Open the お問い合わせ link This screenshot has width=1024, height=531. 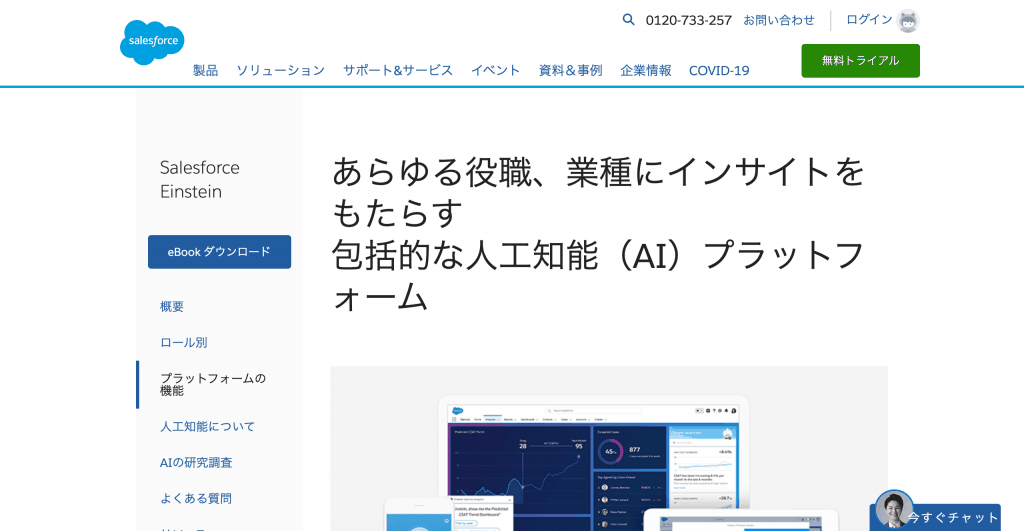(x=778, y=20)
